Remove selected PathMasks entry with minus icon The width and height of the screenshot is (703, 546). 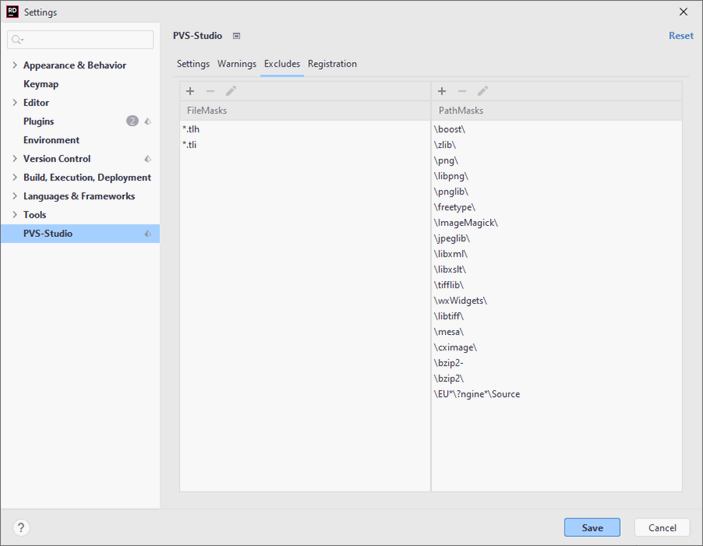point(462,91)
